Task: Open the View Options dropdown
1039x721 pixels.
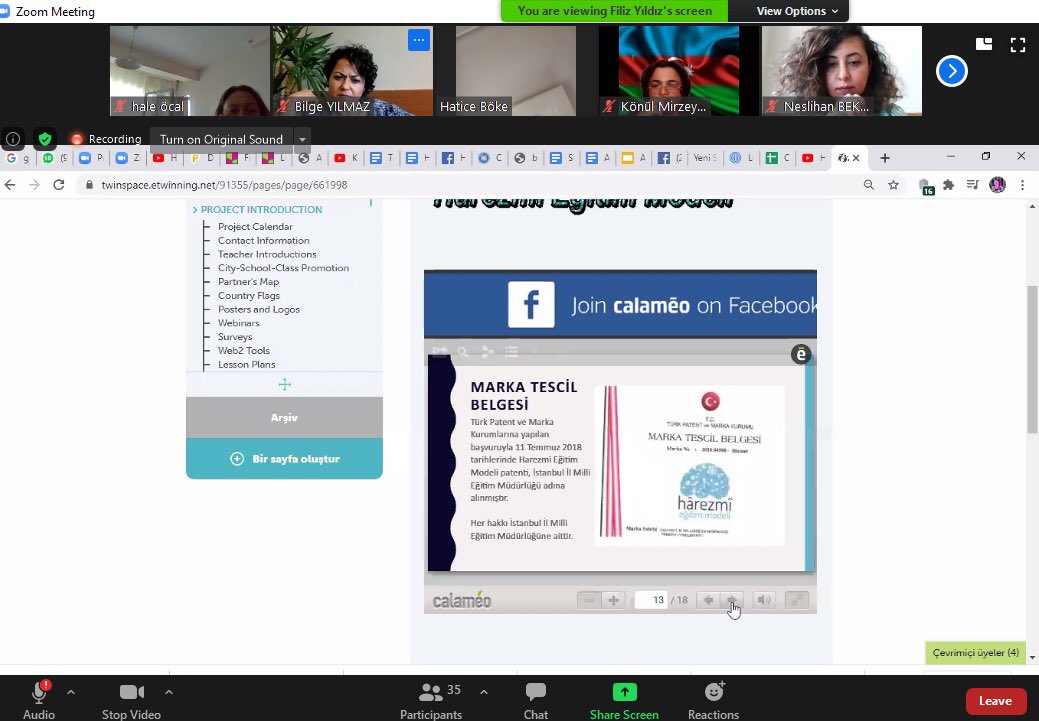Action: pyautogui.click(x=797, y=11)
